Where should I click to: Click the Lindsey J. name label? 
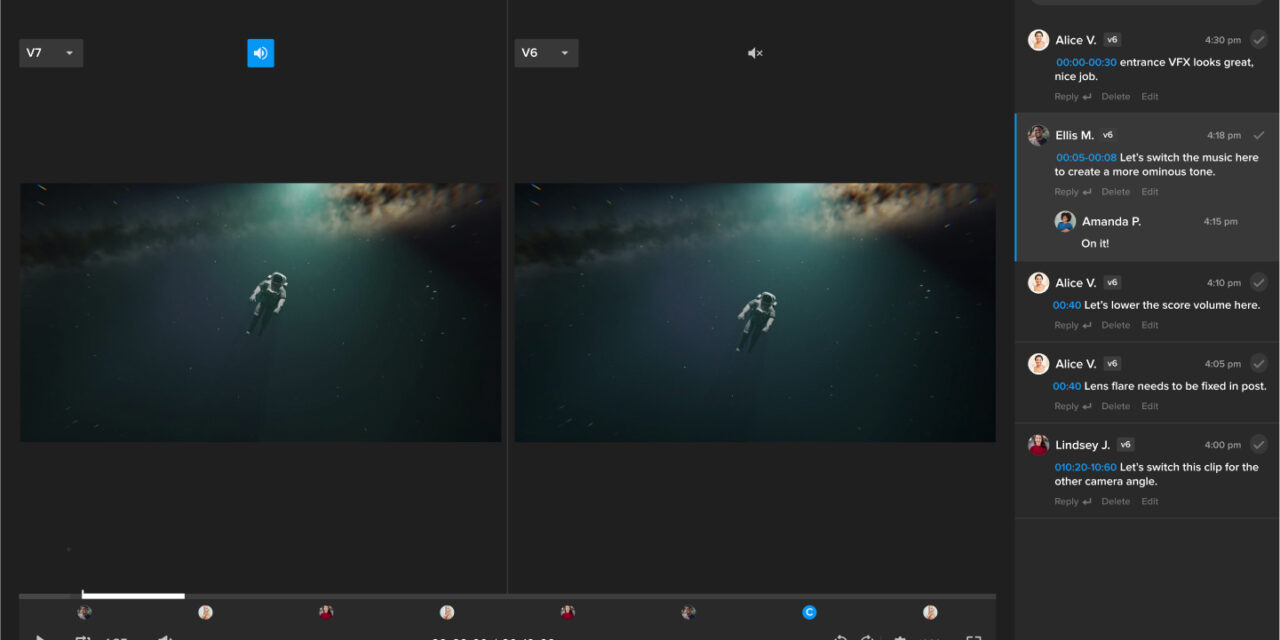[1083, 445]
